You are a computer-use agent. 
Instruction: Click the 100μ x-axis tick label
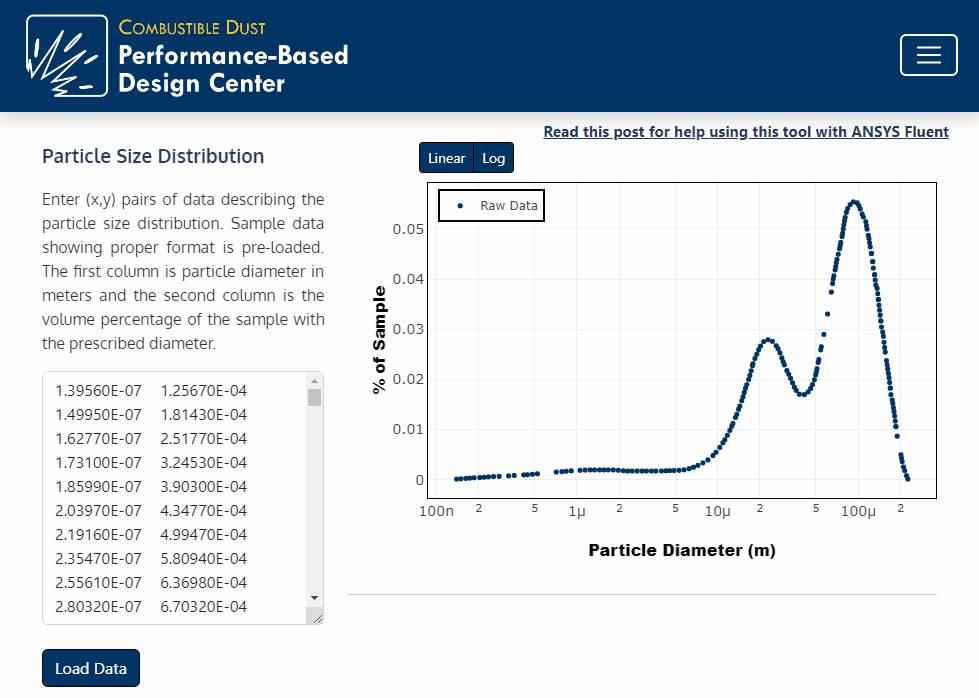[x=858, y=511]
